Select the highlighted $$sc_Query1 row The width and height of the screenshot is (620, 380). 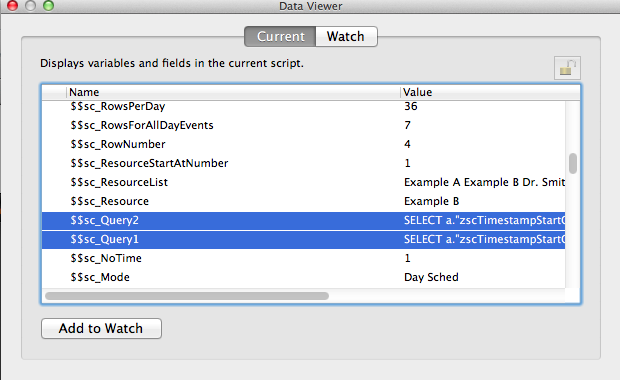pyautogui.click(x=304, y=239)
